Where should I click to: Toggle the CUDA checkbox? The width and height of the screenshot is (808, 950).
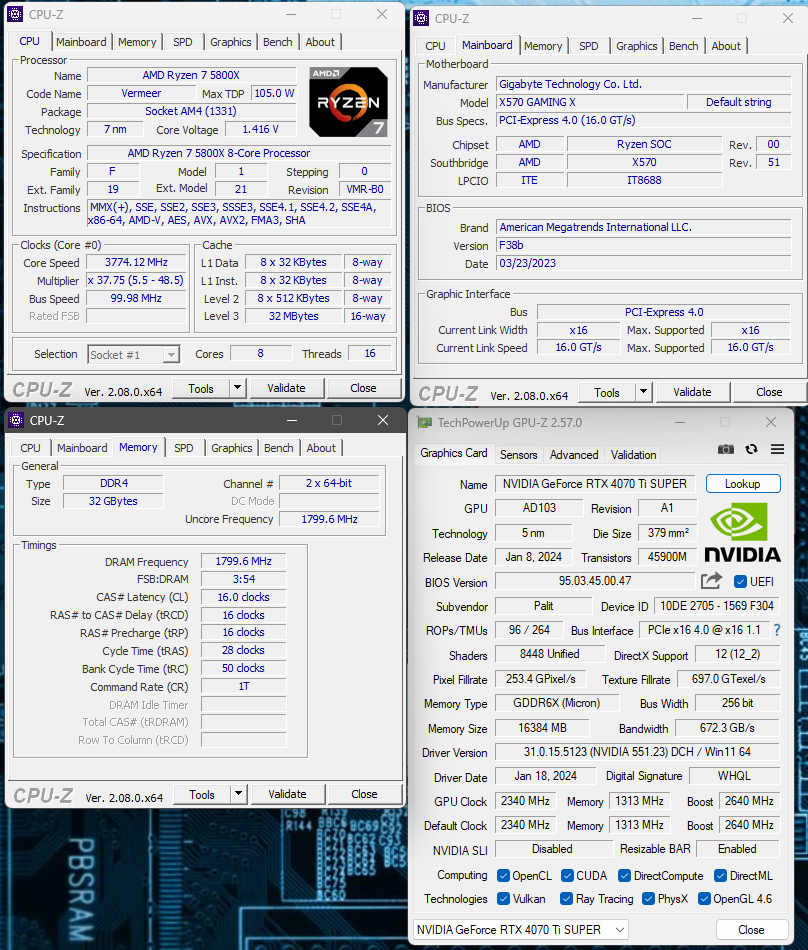tap(568, 875)
